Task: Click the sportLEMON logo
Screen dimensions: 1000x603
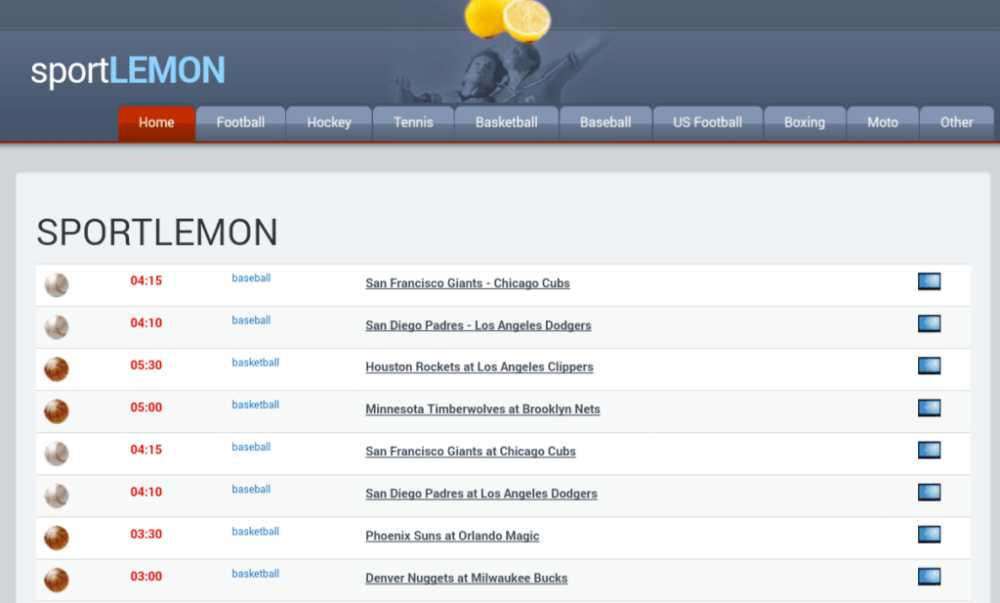Action: coord(128,70)
